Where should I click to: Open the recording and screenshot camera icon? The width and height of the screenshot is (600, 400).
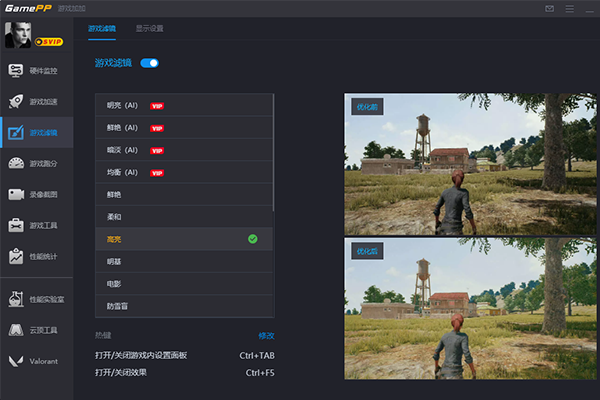click(16, 194)
